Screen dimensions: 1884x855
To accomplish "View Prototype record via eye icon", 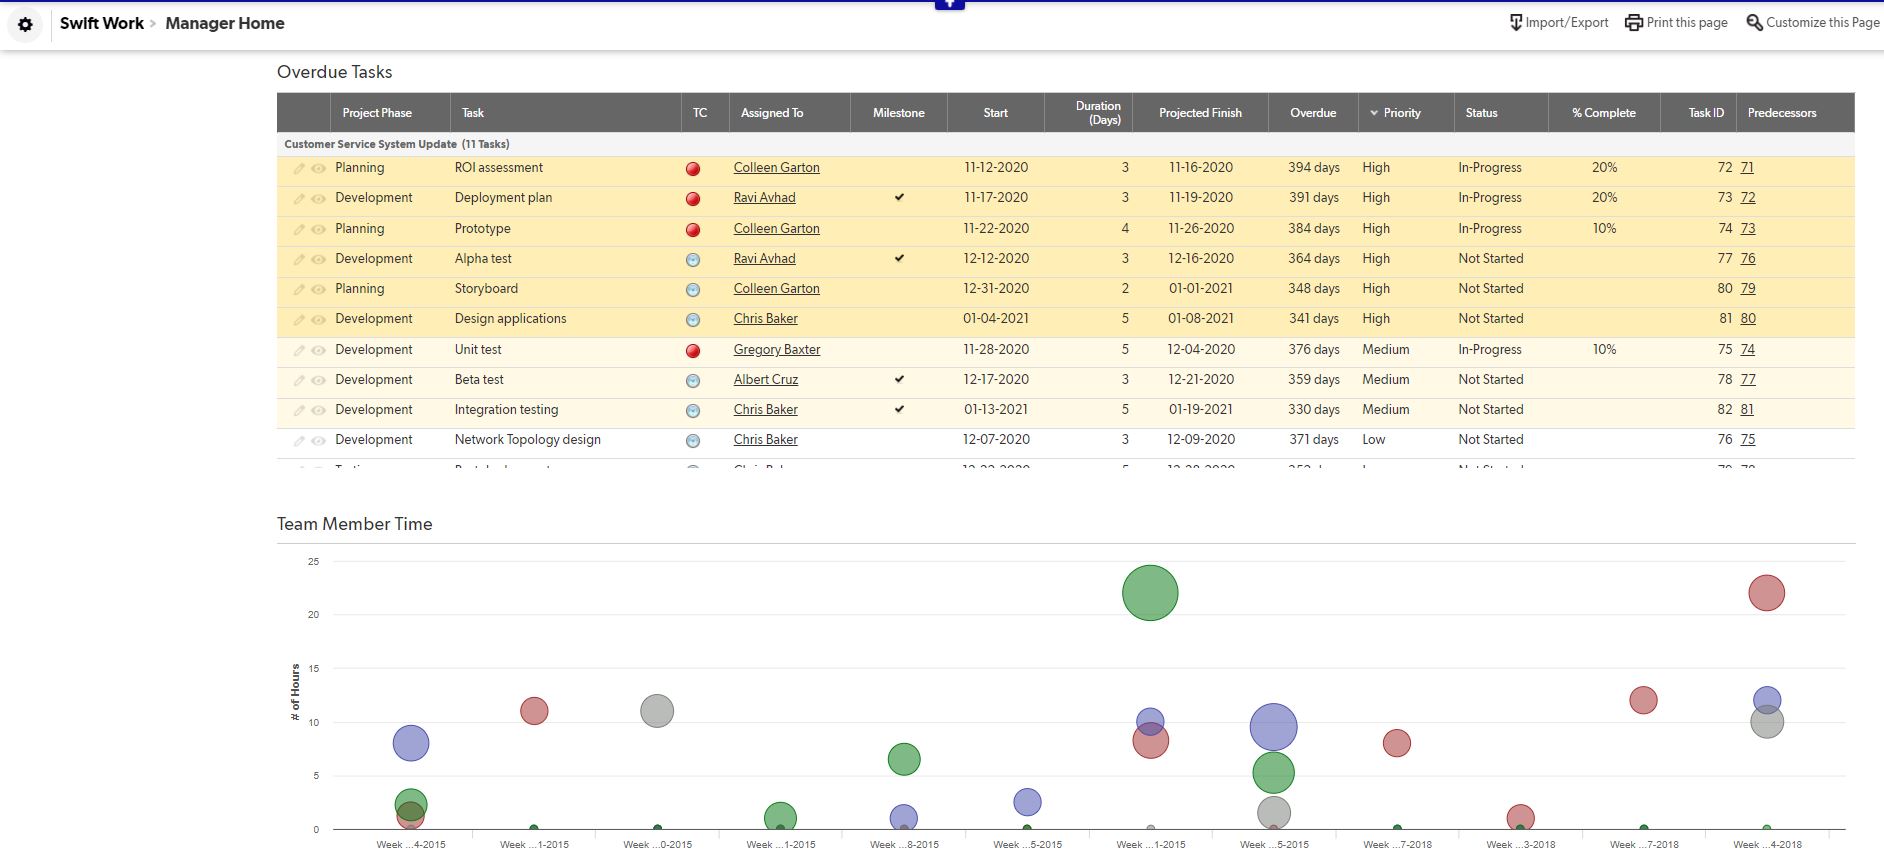I will [x=318, y=230].
